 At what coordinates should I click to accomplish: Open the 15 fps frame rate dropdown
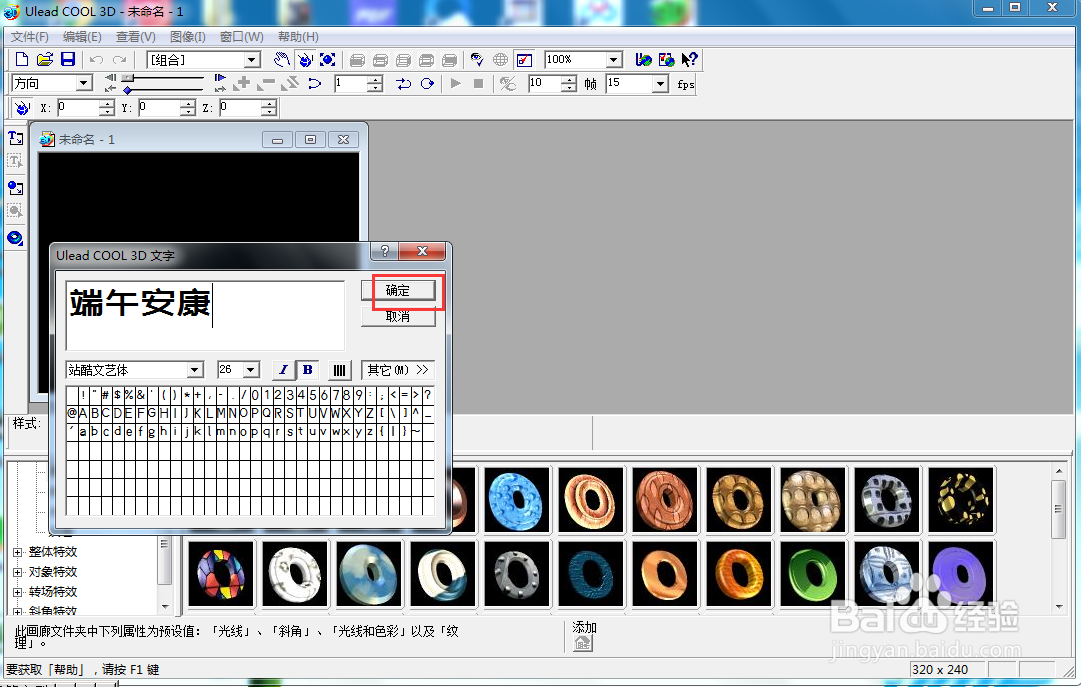[x=660, y=83]
